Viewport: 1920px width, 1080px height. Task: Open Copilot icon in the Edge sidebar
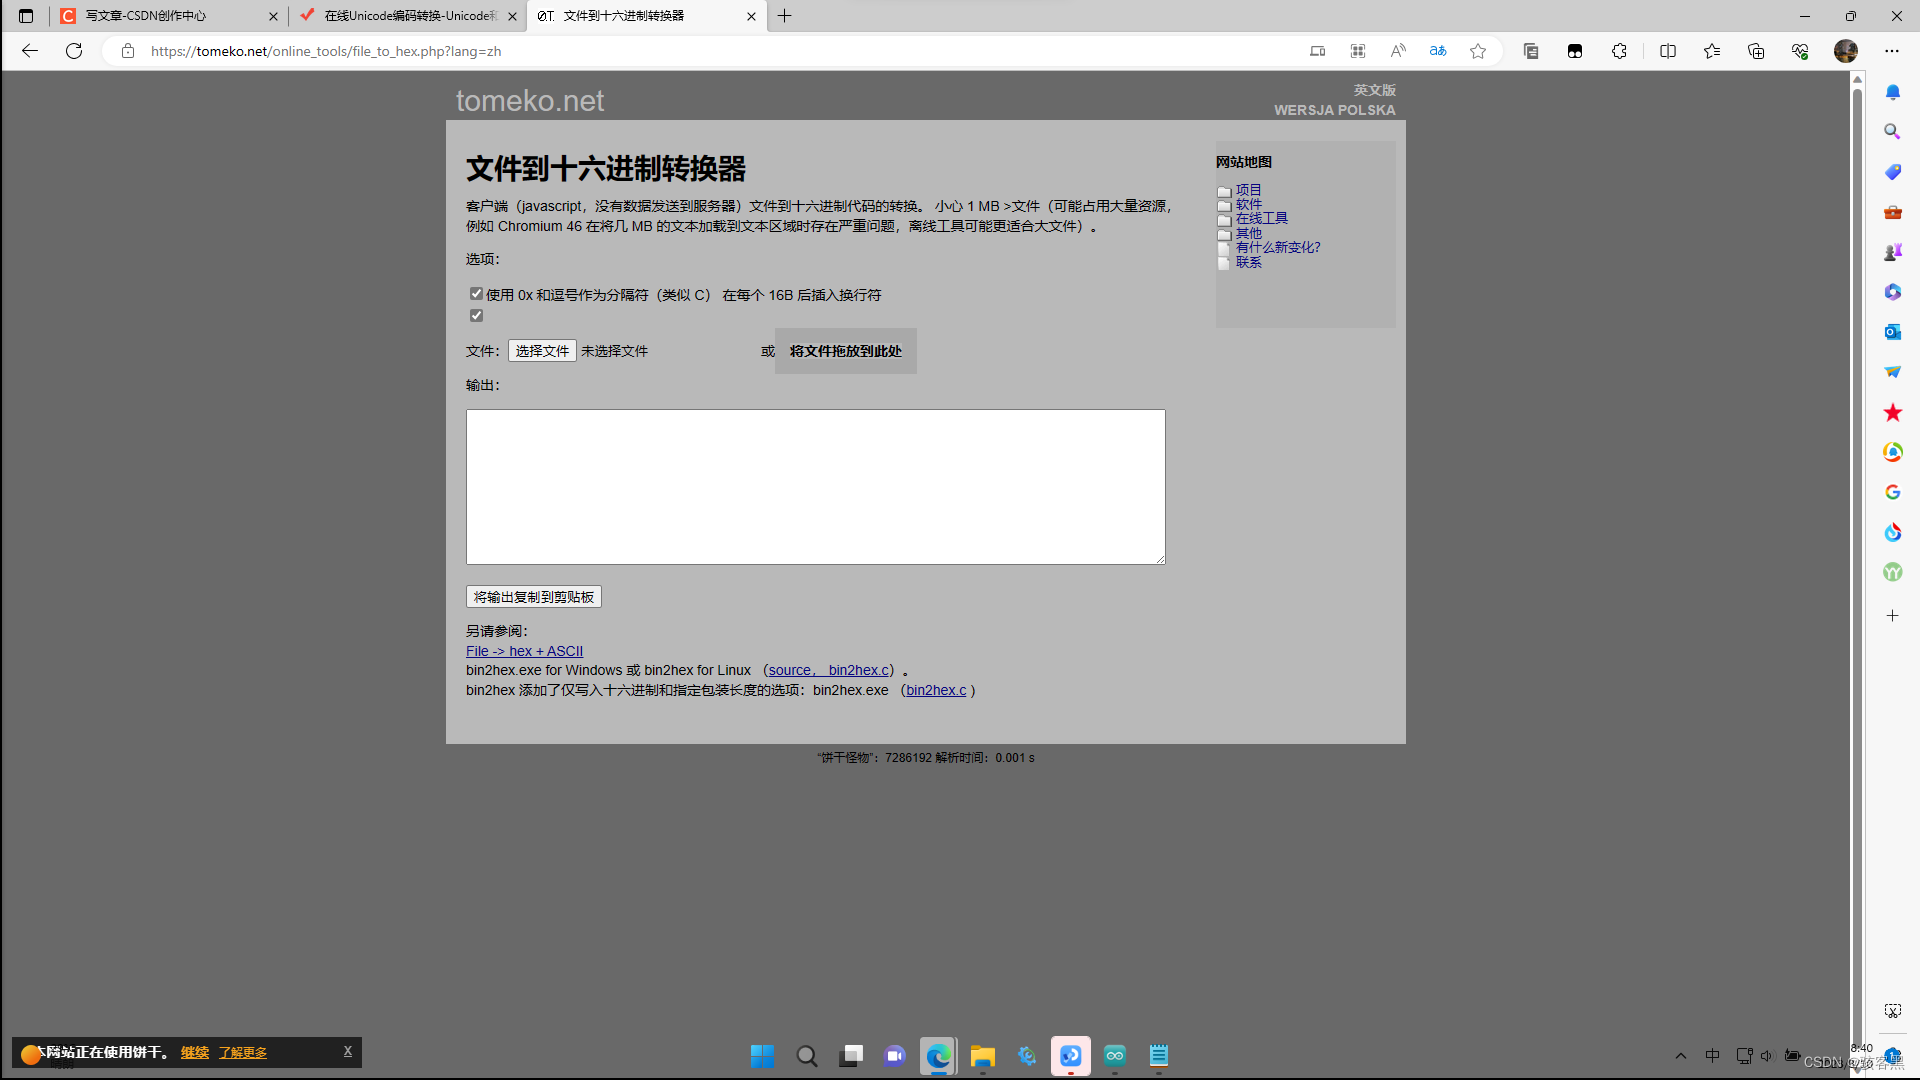click(x=1892, y=291)
